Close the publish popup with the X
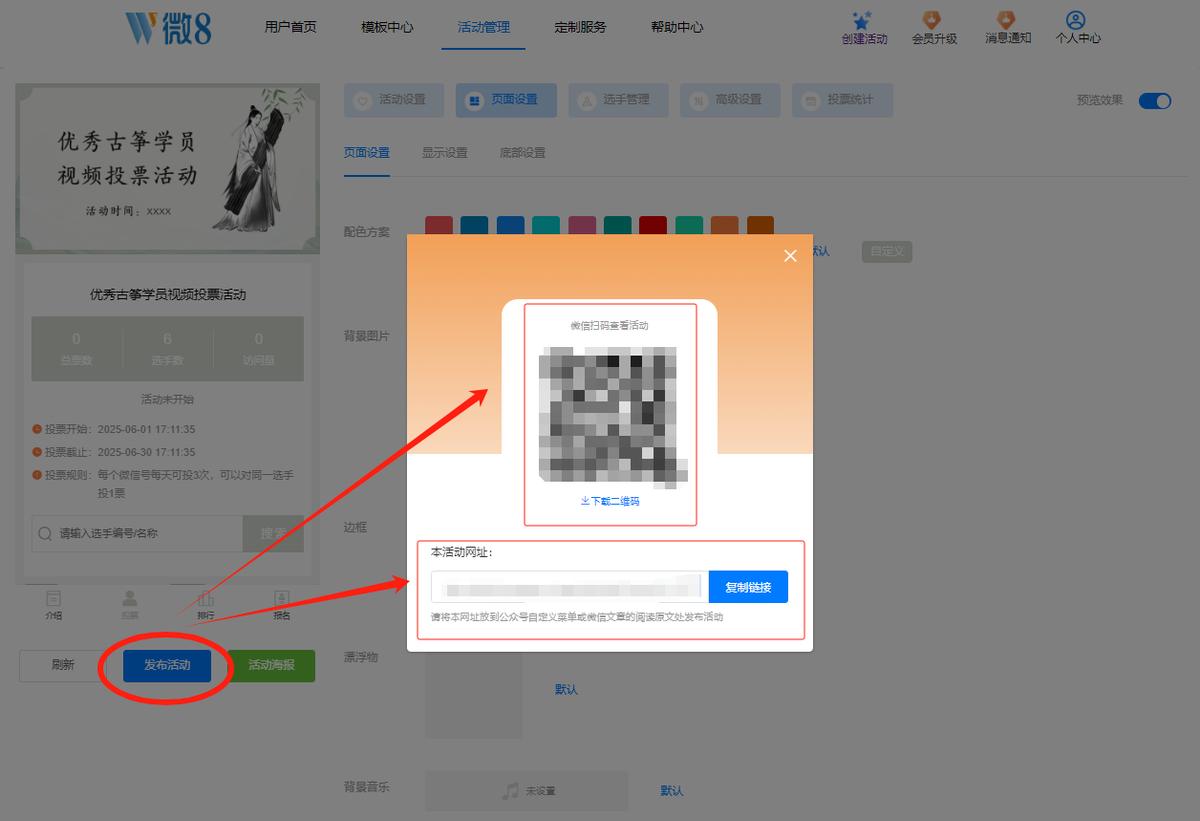The width and height of the screenshot is (1200, 821). (x=790, y=256)
